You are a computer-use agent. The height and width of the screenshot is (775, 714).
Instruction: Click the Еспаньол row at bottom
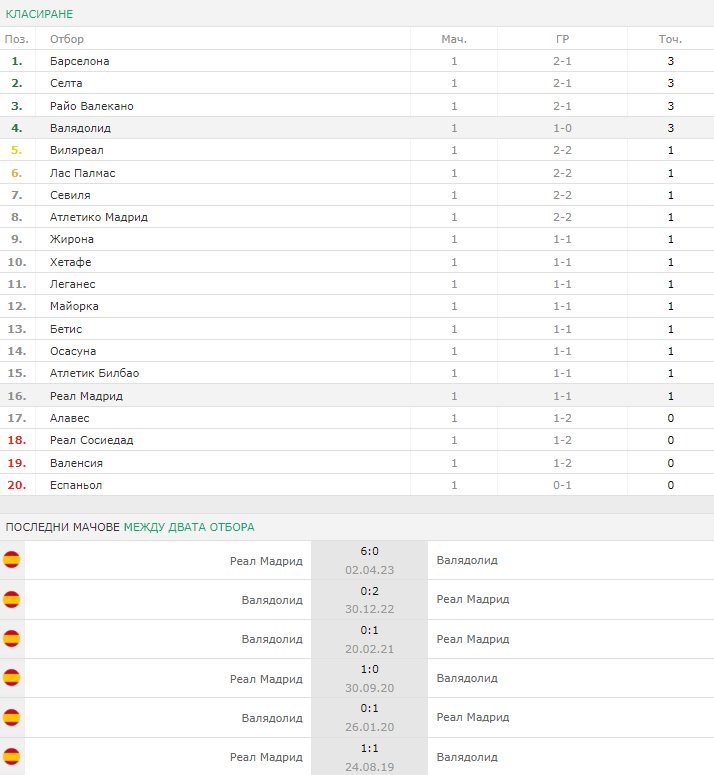(x=357, y=485)
